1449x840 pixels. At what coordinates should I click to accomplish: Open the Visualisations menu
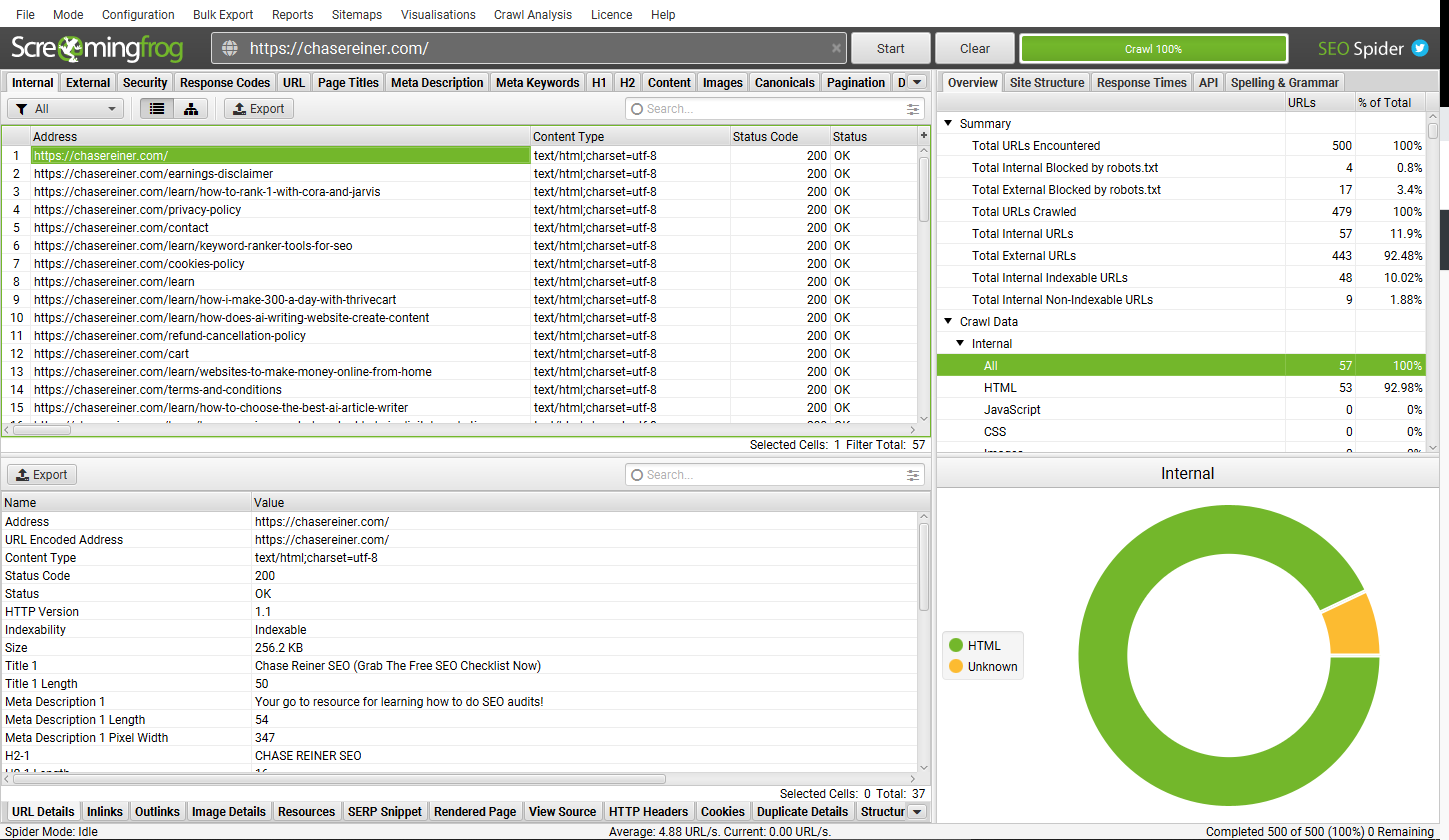438,15
